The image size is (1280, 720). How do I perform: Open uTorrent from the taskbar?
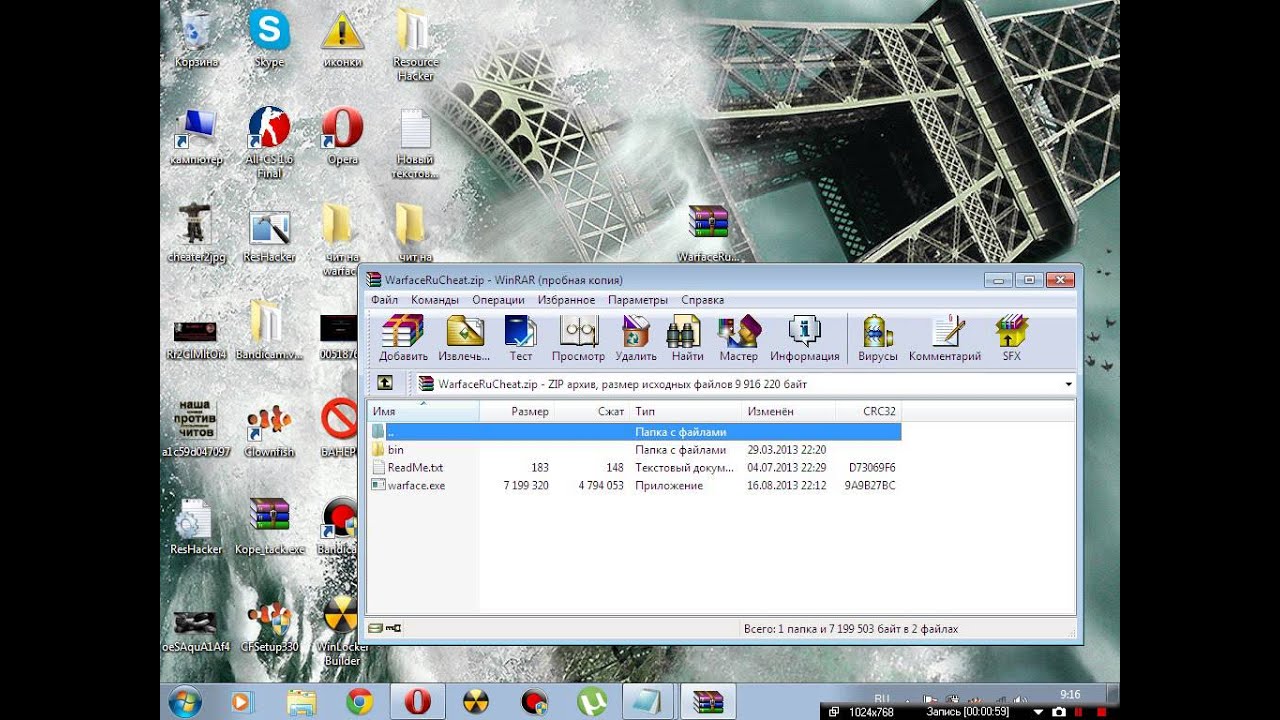[x=592, y=702]
